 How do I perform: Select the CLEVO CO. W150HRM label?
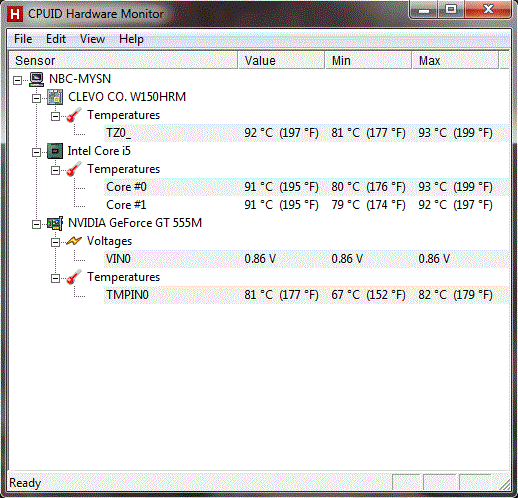pyautogui.click(x=127, y=97)
